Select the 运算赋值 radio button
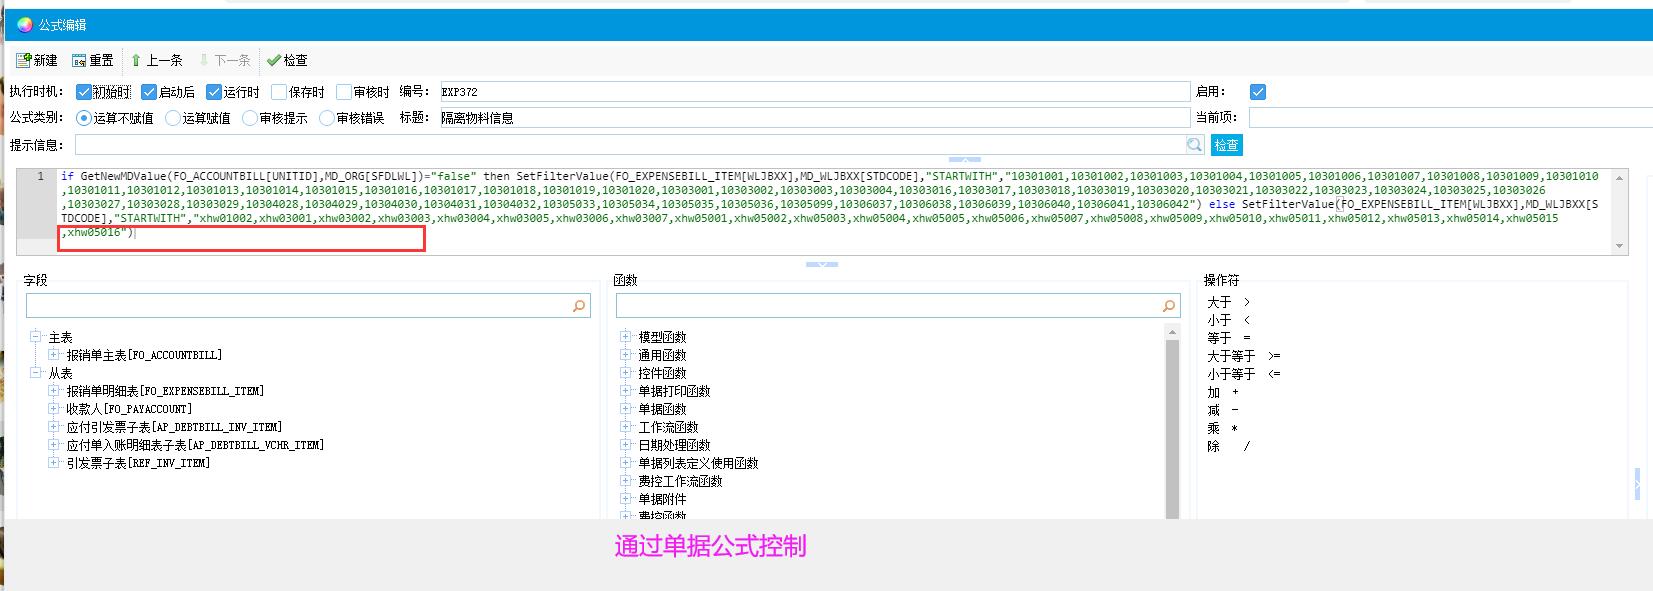This screenshot has height=591, width=1653. click(173, 118)
